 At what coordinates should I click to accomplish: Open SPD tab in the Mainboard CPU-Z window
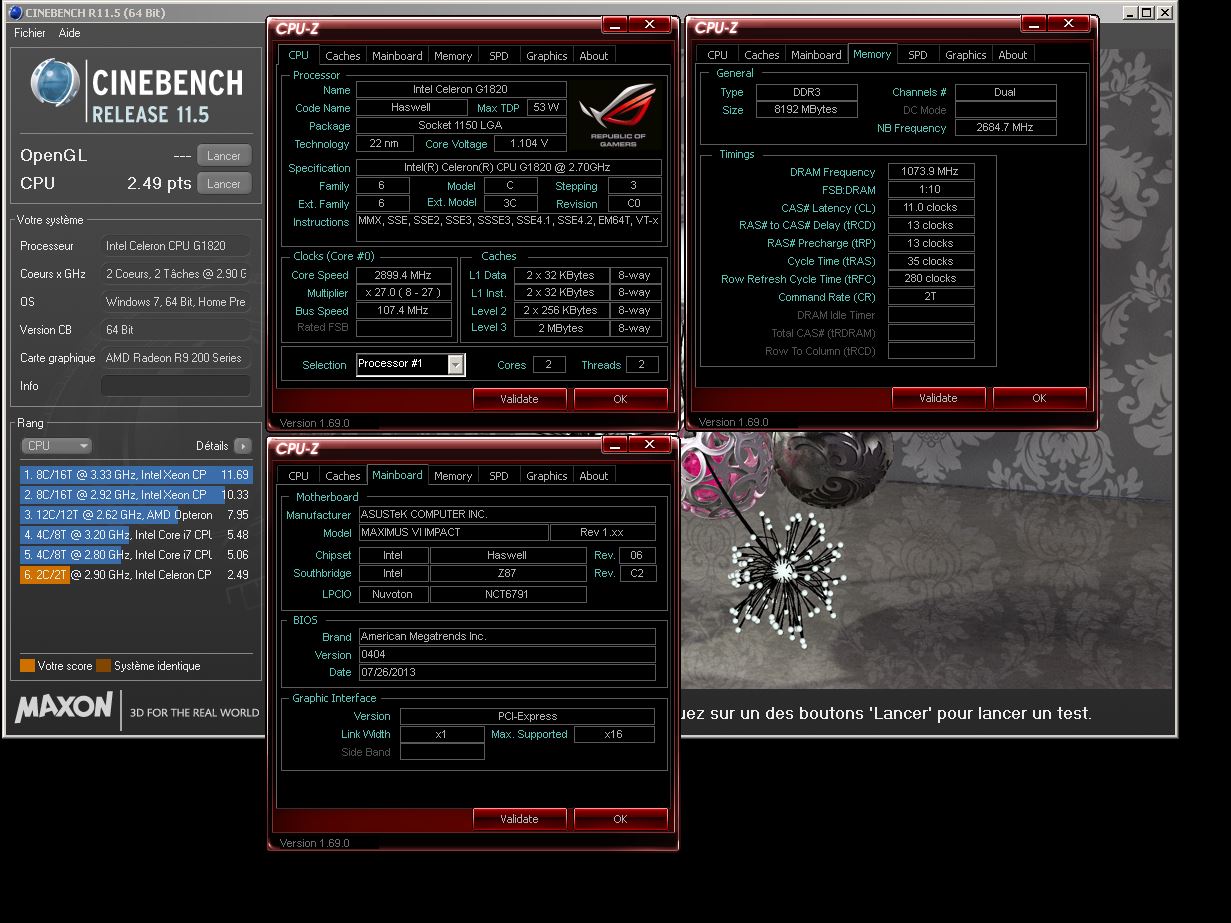[x=499, y=476]
